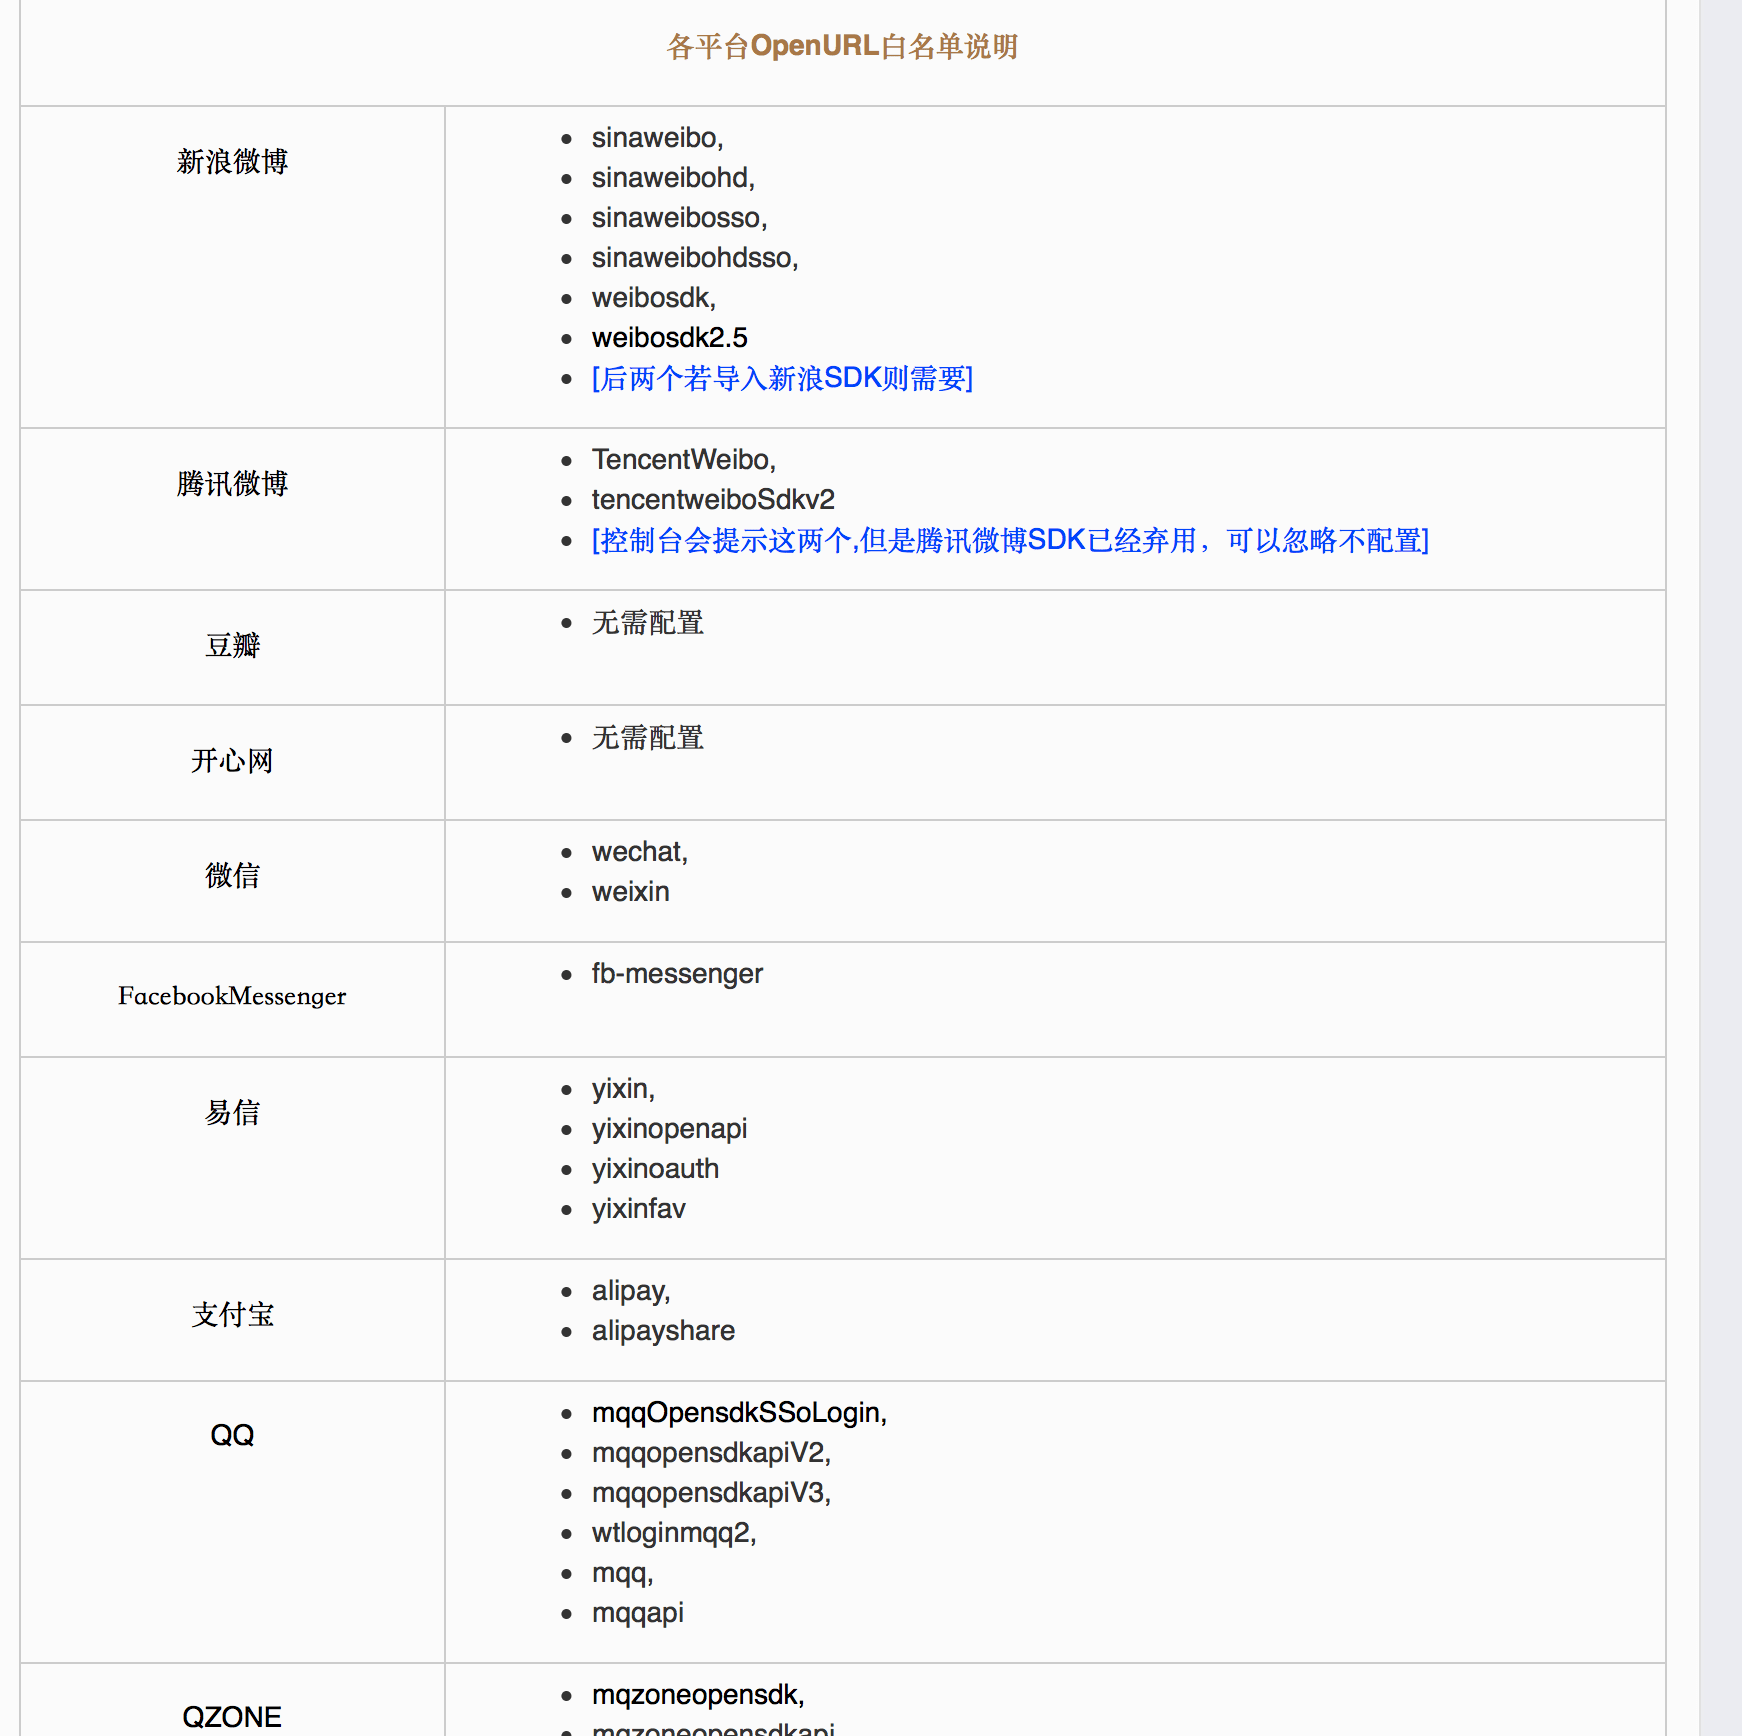Click the sinaweibo, list entry
The width and height of the screenshot is (1742, 1736).
pos(657,137)
